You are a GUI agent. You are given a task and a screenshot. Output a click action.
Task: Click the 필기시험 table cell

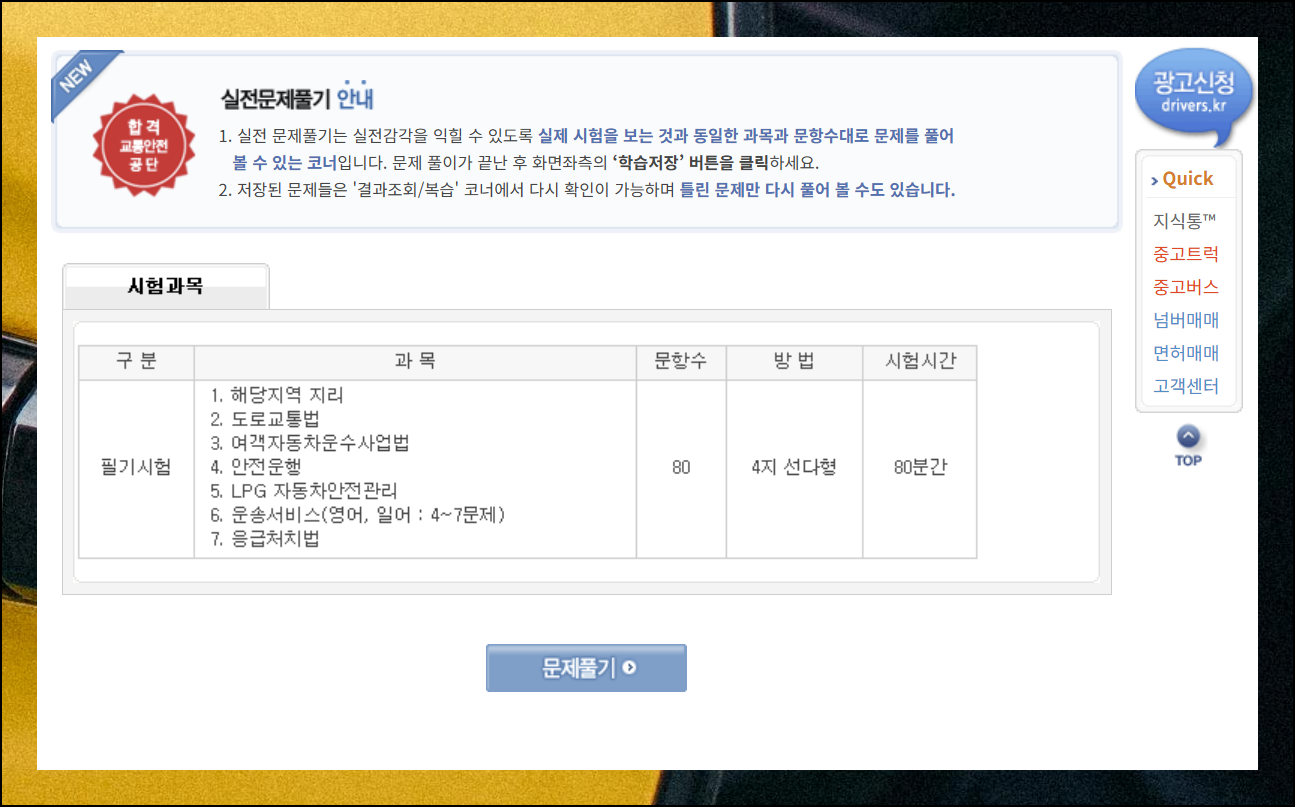137,468
